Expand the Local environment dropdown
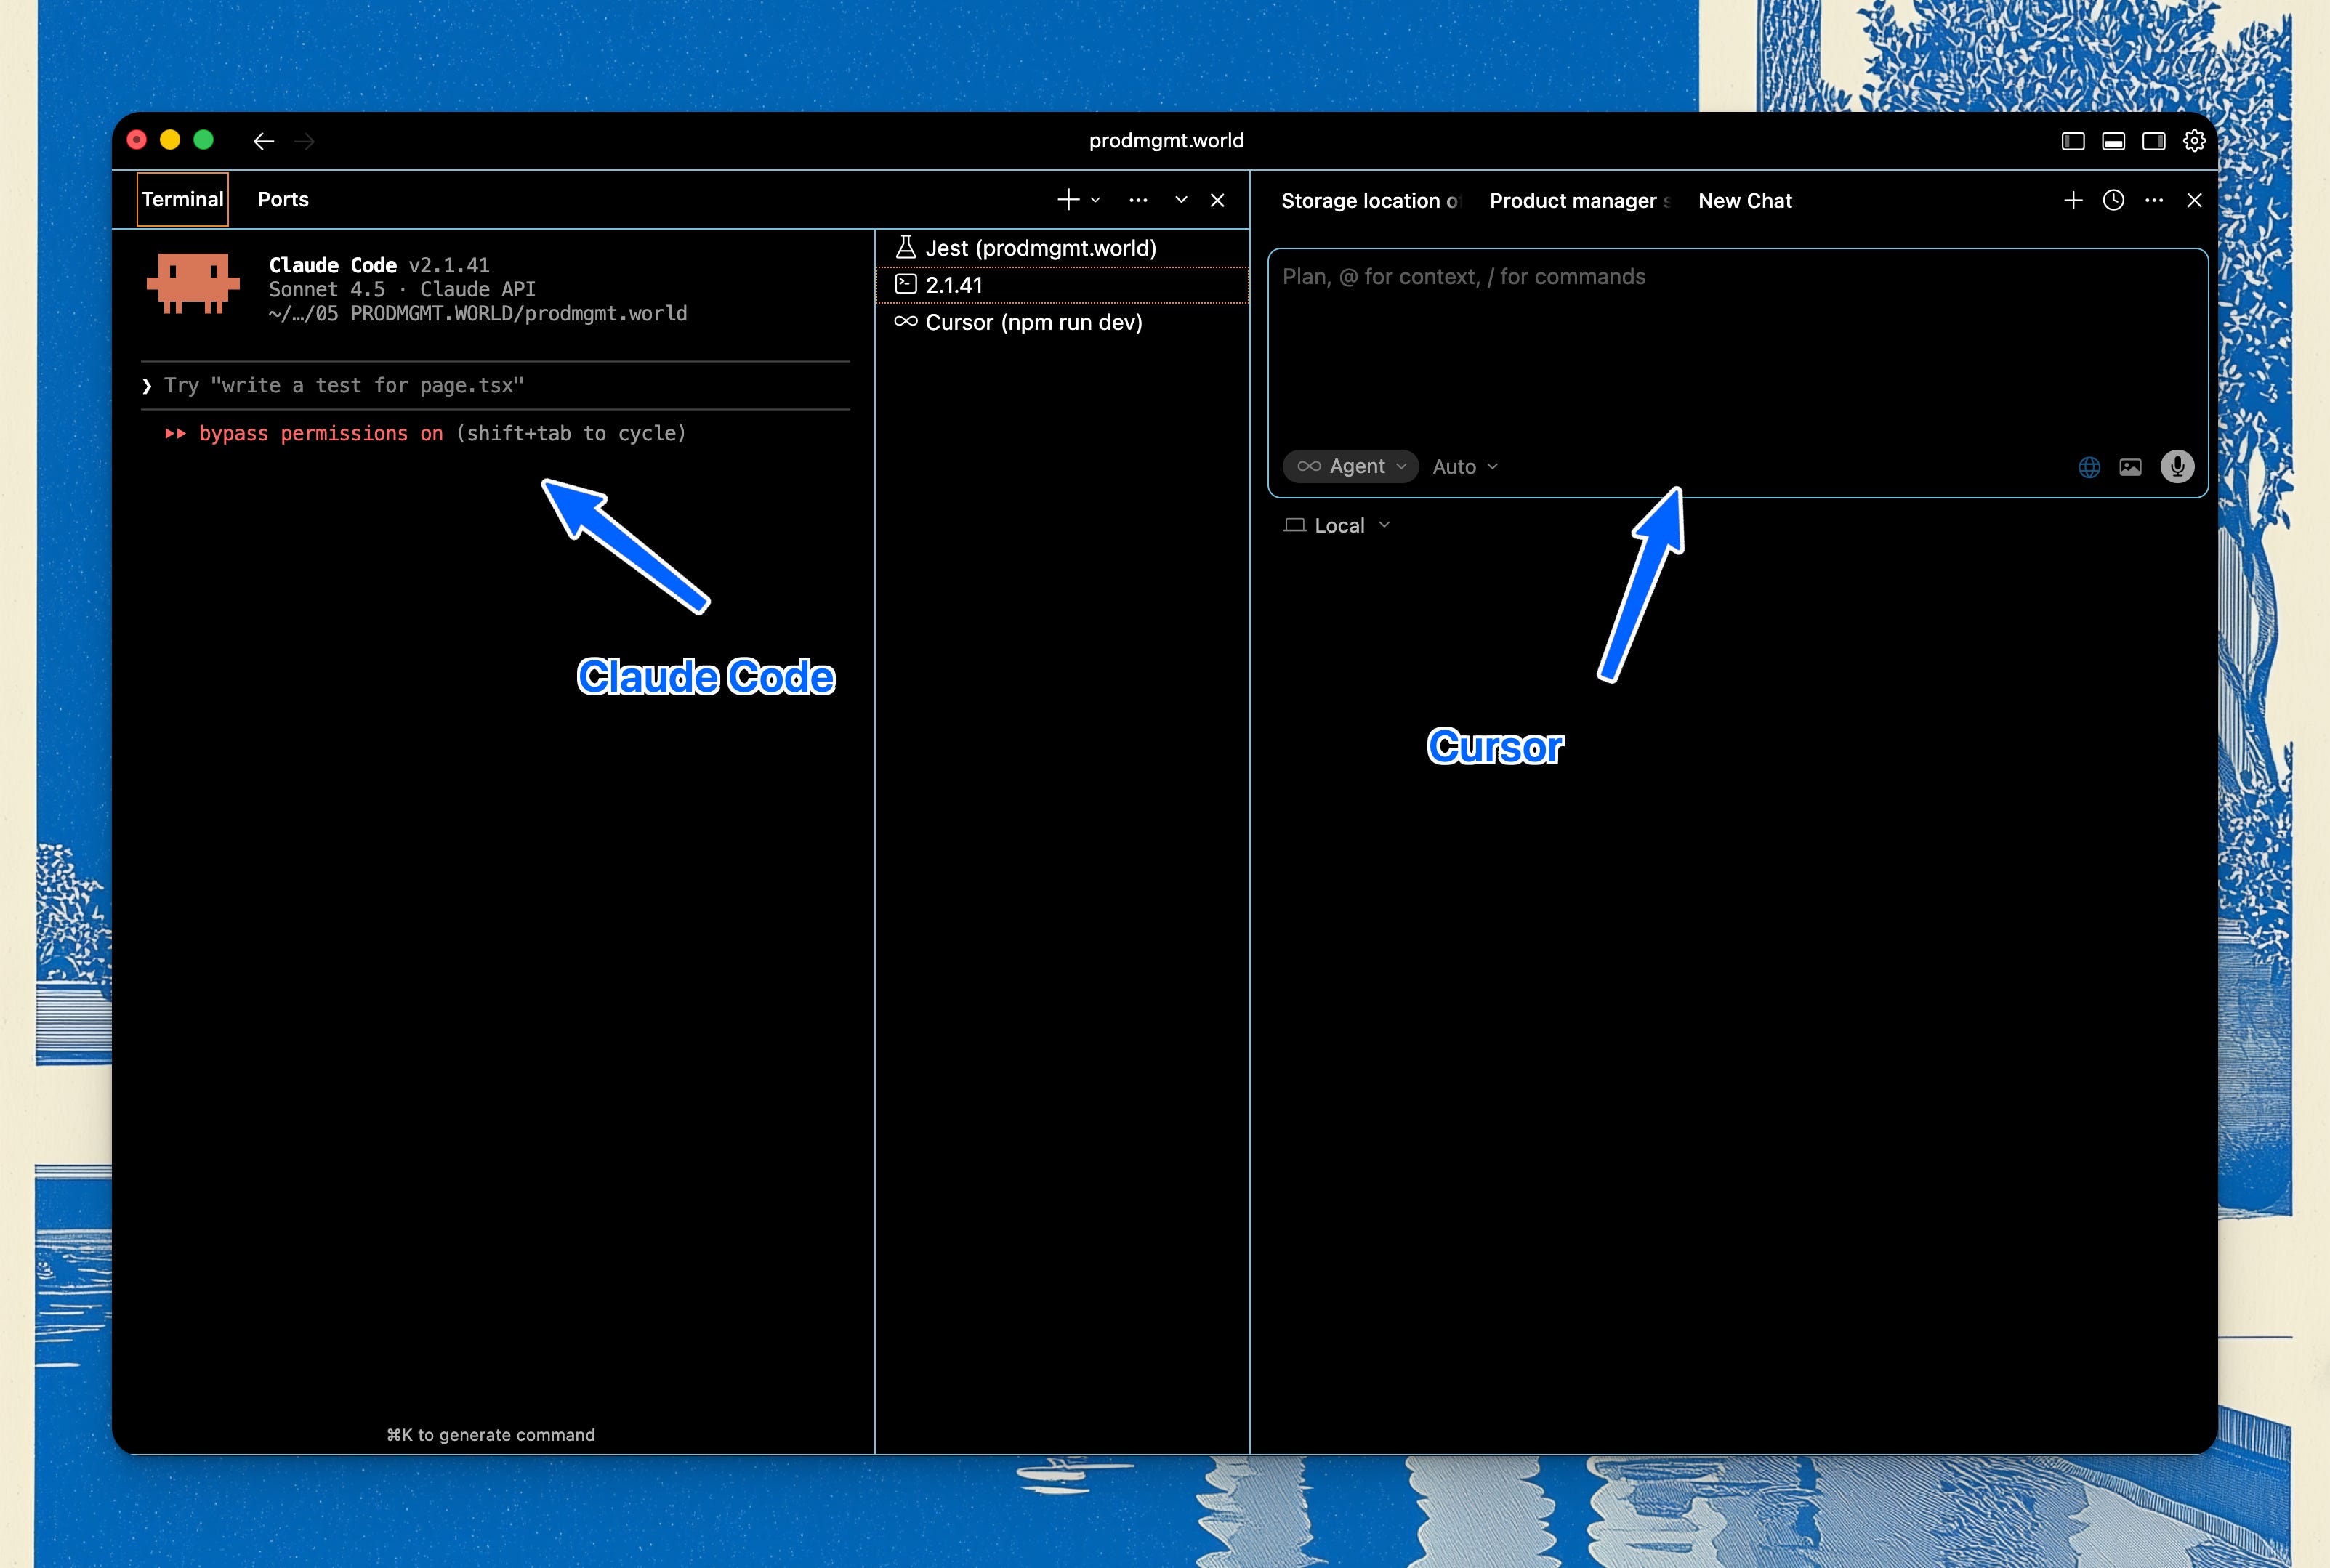The image size is (2330, 1568). 1337,526
